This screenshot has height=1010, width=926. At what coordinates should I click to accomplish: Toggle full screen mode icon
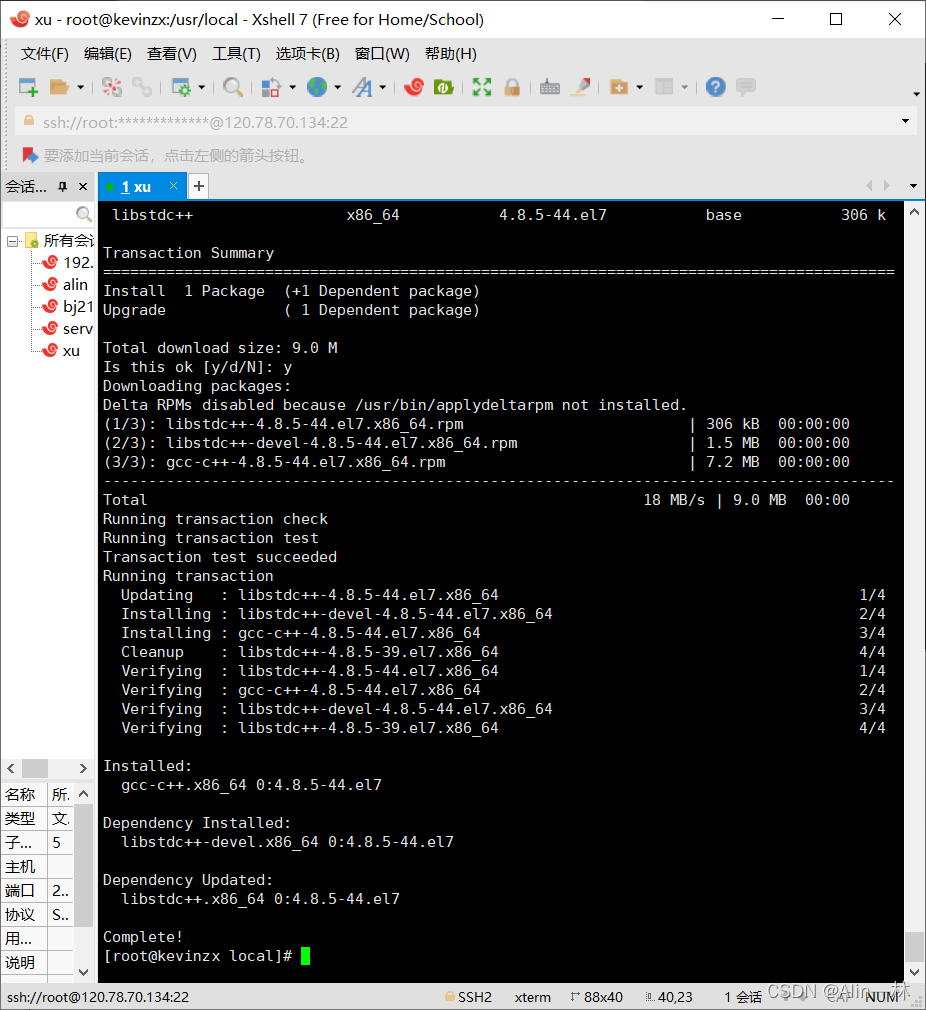coord(482,87)
